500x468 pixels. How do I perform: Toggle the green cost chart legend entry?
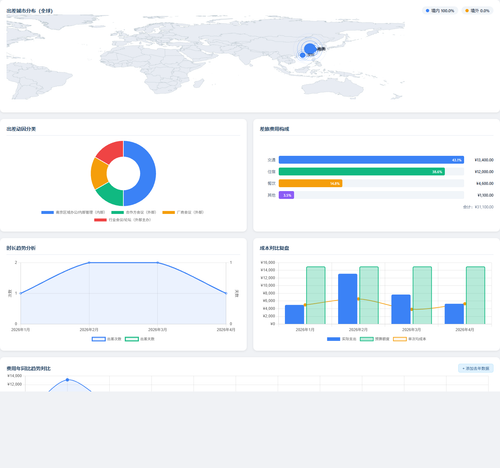tap(375, 339)
